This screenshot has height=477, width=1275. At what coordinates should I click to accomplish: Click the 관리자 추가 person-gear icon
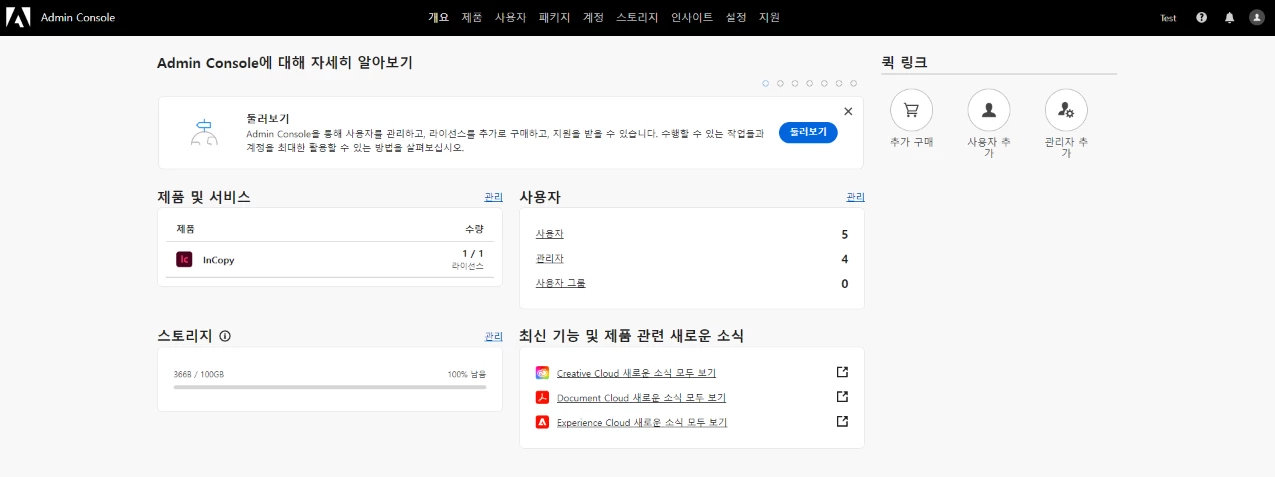coord(1066,110)
